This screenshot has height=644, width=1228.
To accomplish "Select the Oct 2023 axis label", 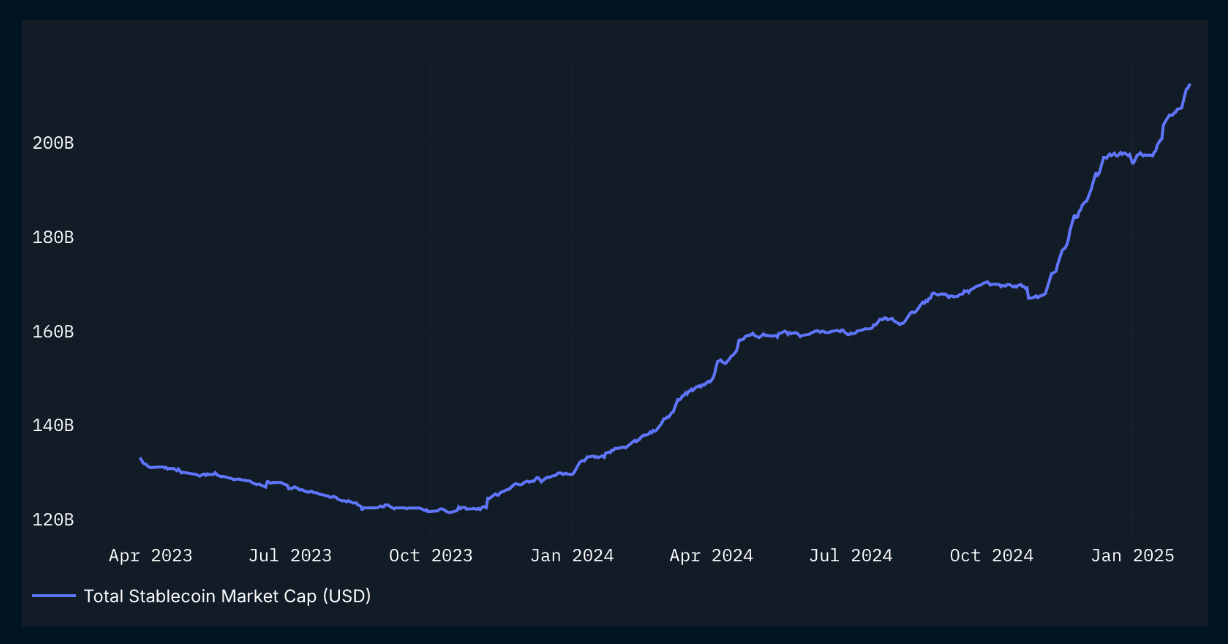I will 431,555.
